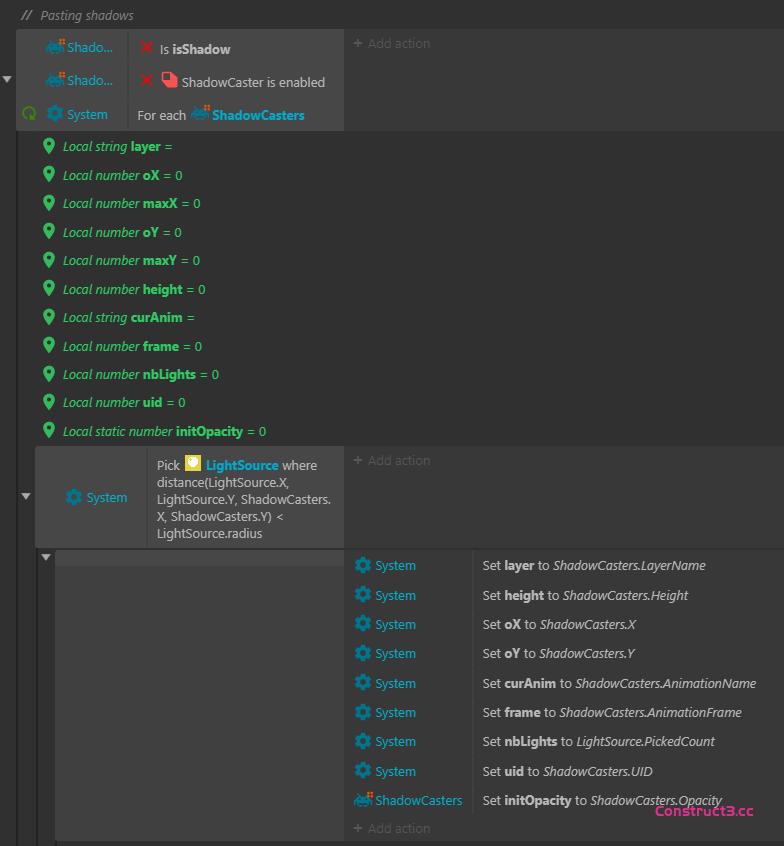Viewport: 784px width, 846px height.
Task: Click the yellow LightSource object icon
Action: [x=193, y=464]
